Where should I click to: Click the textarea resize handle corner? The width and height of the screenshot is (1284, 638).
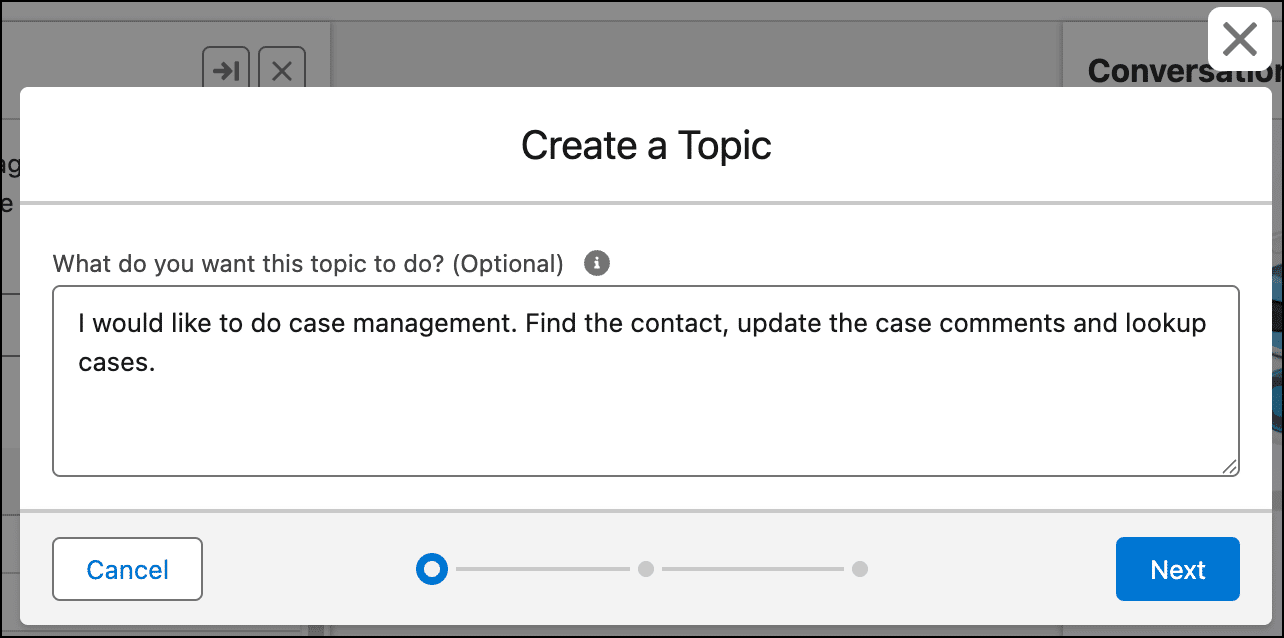[1229, 466]
